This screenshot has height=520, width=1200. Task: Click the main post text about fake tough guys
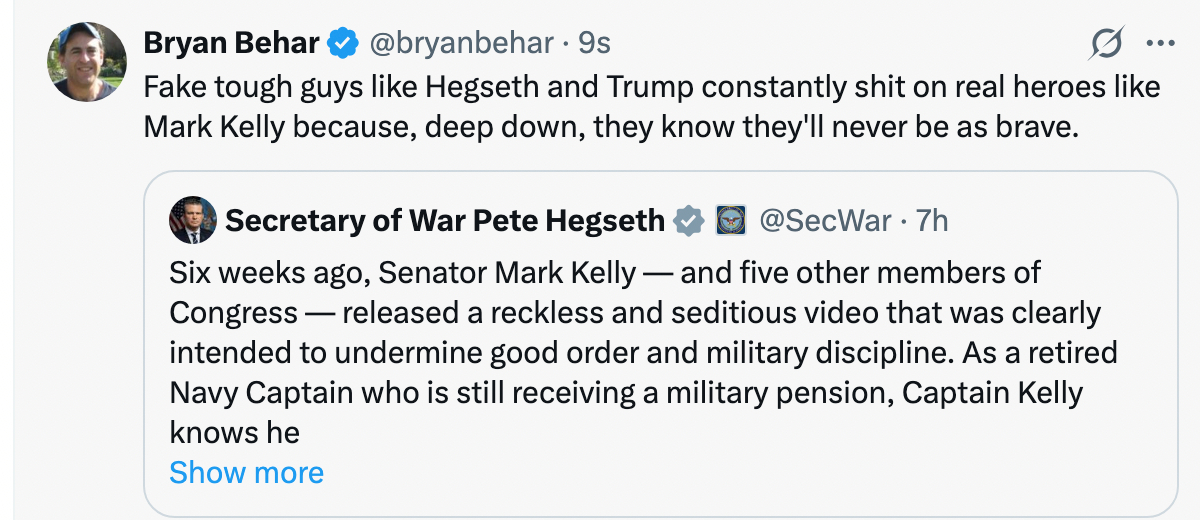pos(650,87)
